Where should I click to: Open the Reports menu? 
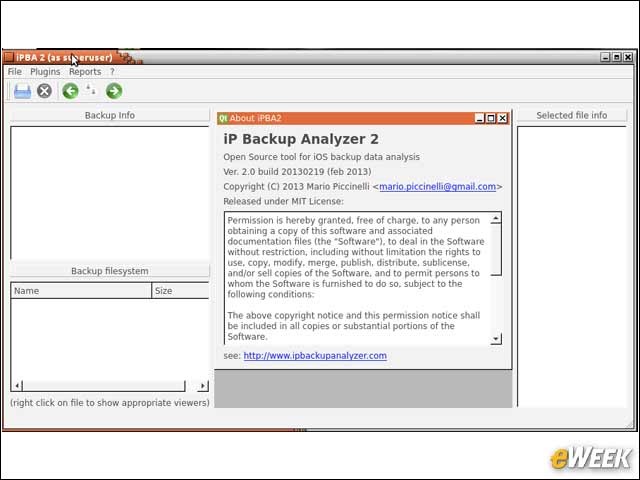[x=85, y=72]
